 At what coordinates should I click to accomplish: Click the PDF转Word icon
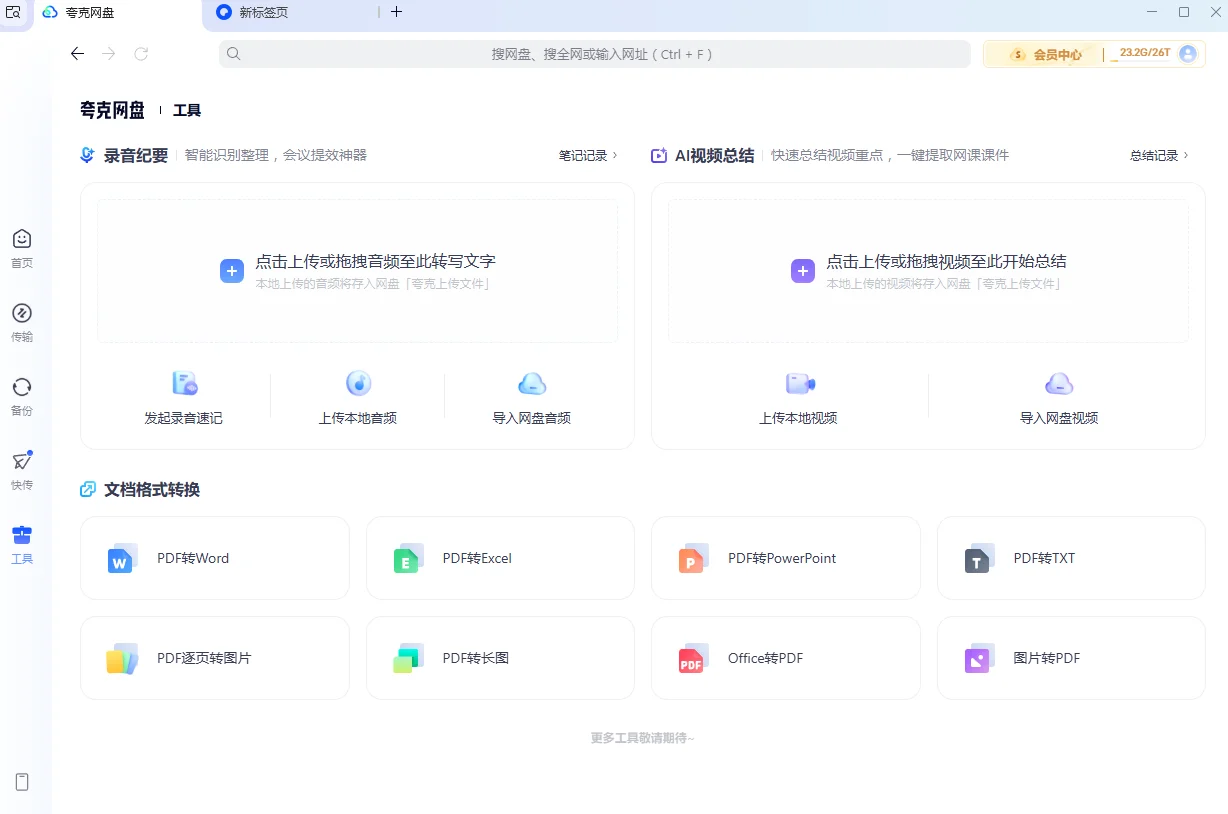[x=122, y=558]
